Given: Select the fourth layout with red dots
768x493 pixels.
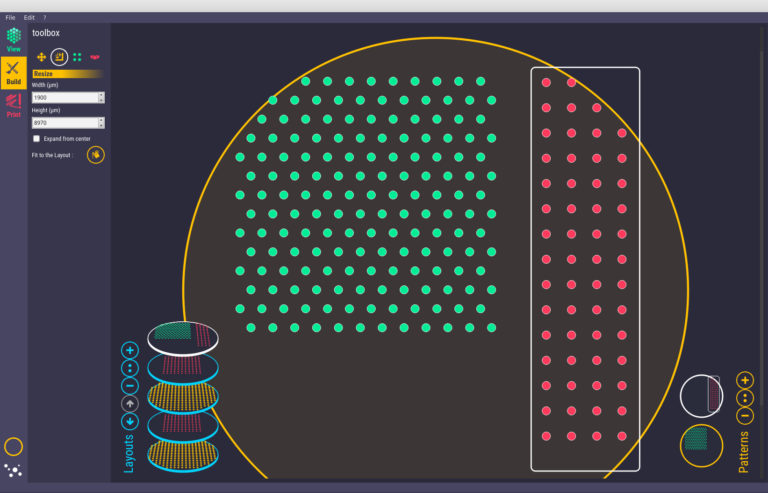Looking at the screenshot, I should 183,426.
